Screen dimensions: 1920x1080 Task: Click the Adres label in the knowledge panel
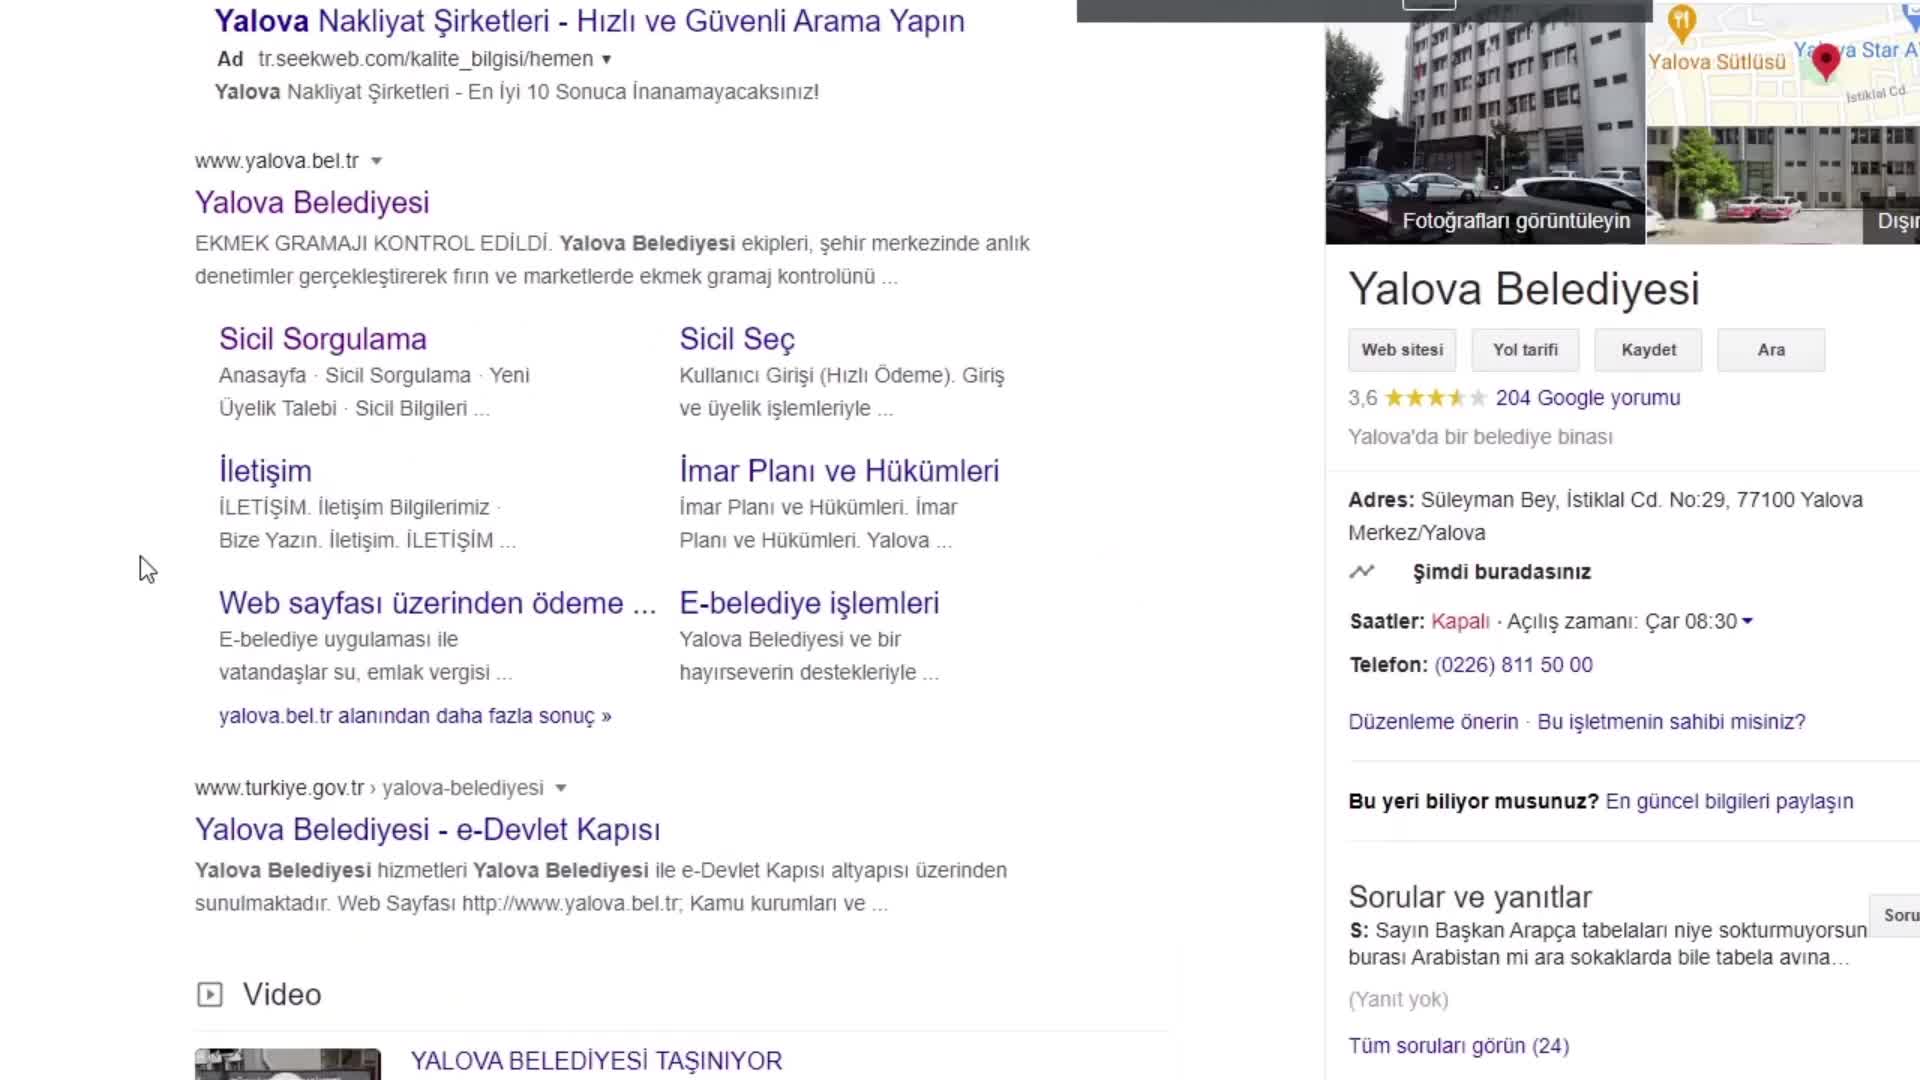[1381, 500]
